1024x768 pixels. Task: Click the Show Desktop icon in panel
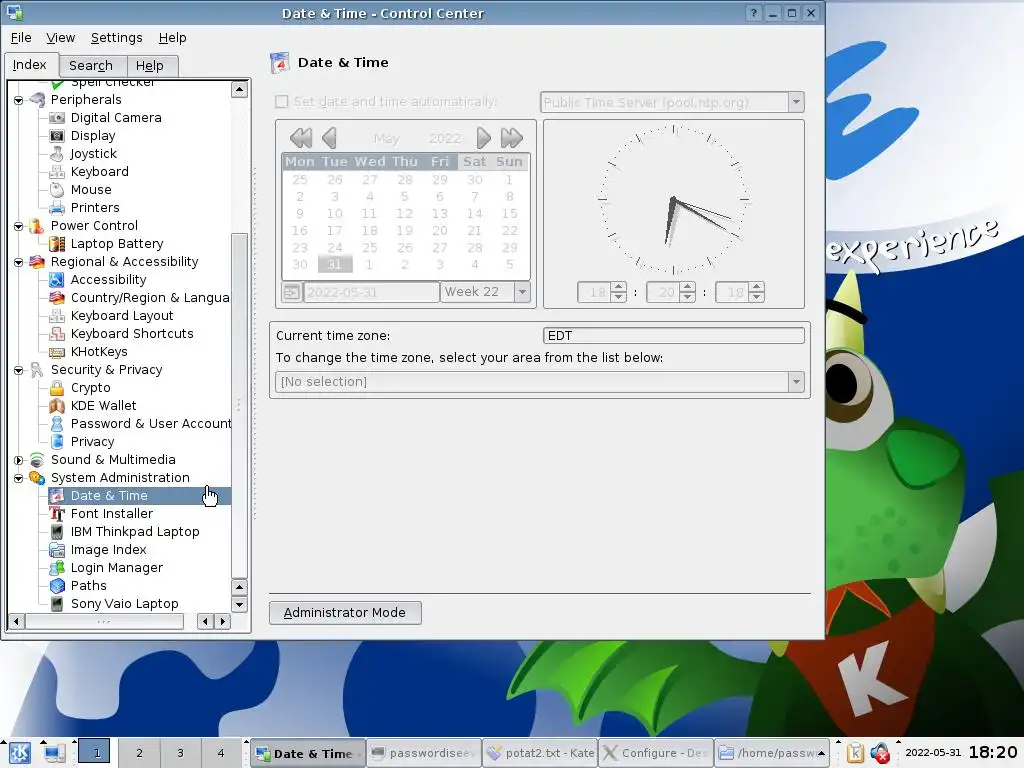pos(54,753)
